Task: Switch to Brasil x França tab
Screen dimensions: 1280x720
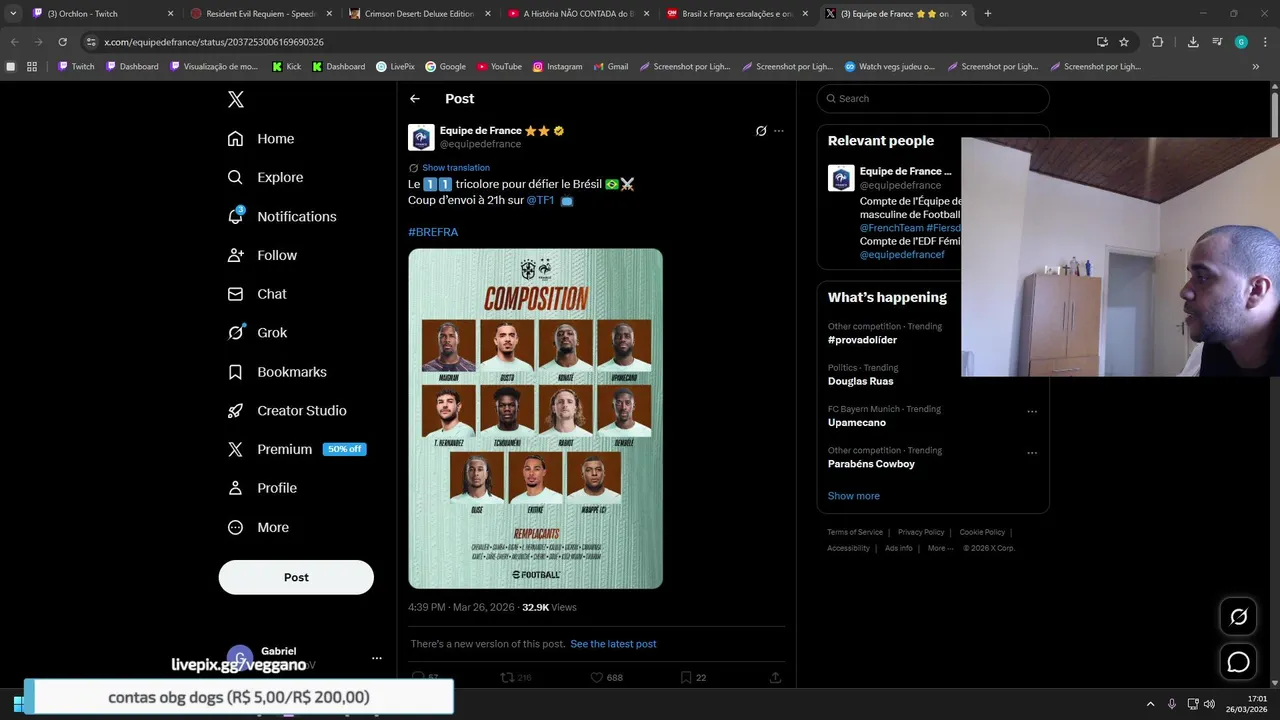Action: [738, 14]
